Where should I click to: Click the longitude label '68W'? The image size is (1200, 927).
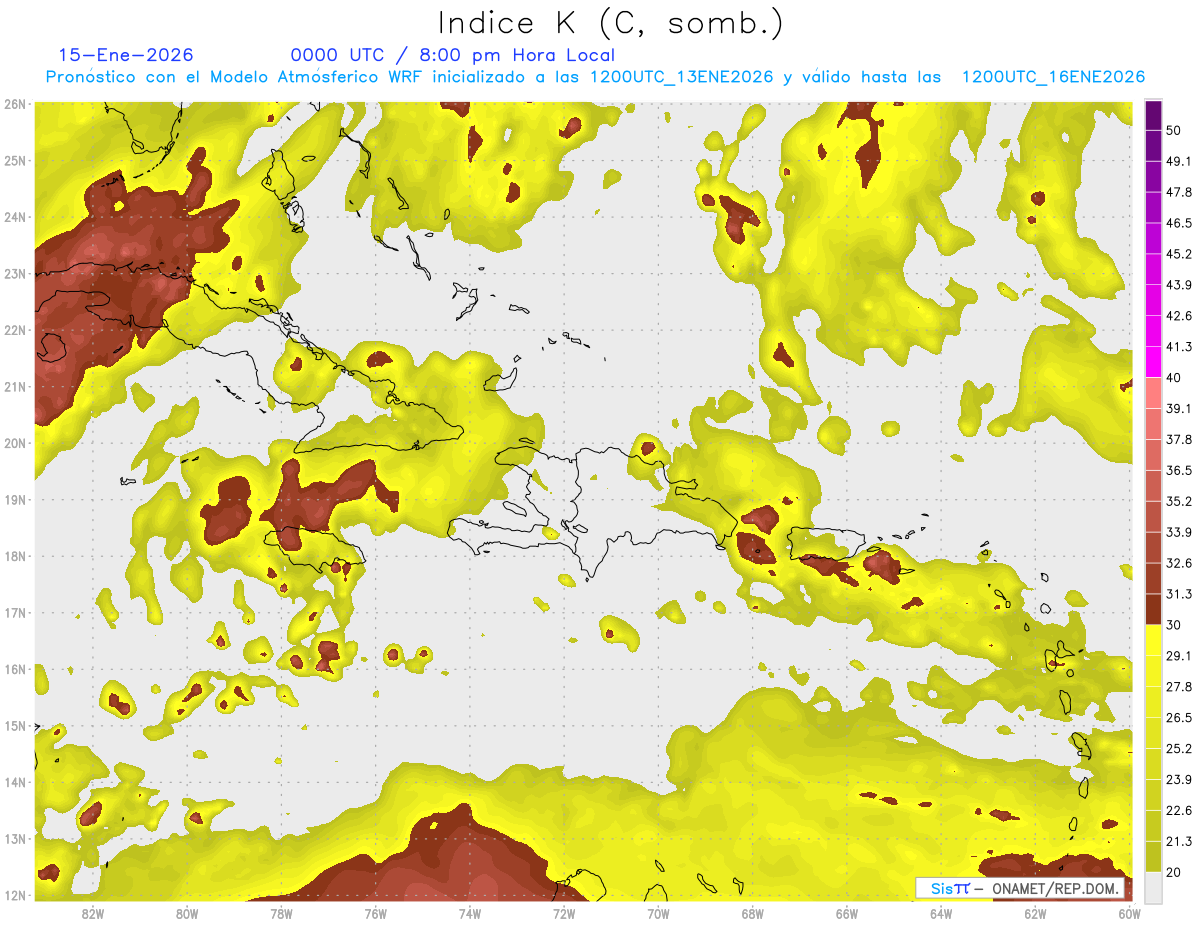coord(753,914)
